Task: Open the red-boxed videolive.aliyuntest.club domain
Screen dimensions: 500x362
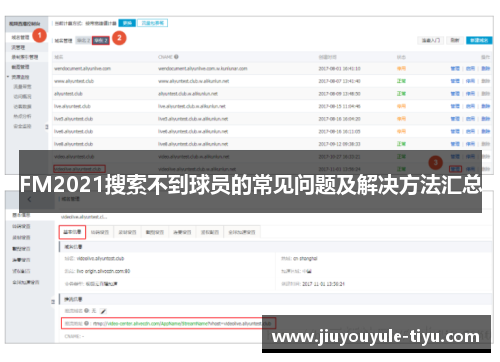Action: click(79, 169)
